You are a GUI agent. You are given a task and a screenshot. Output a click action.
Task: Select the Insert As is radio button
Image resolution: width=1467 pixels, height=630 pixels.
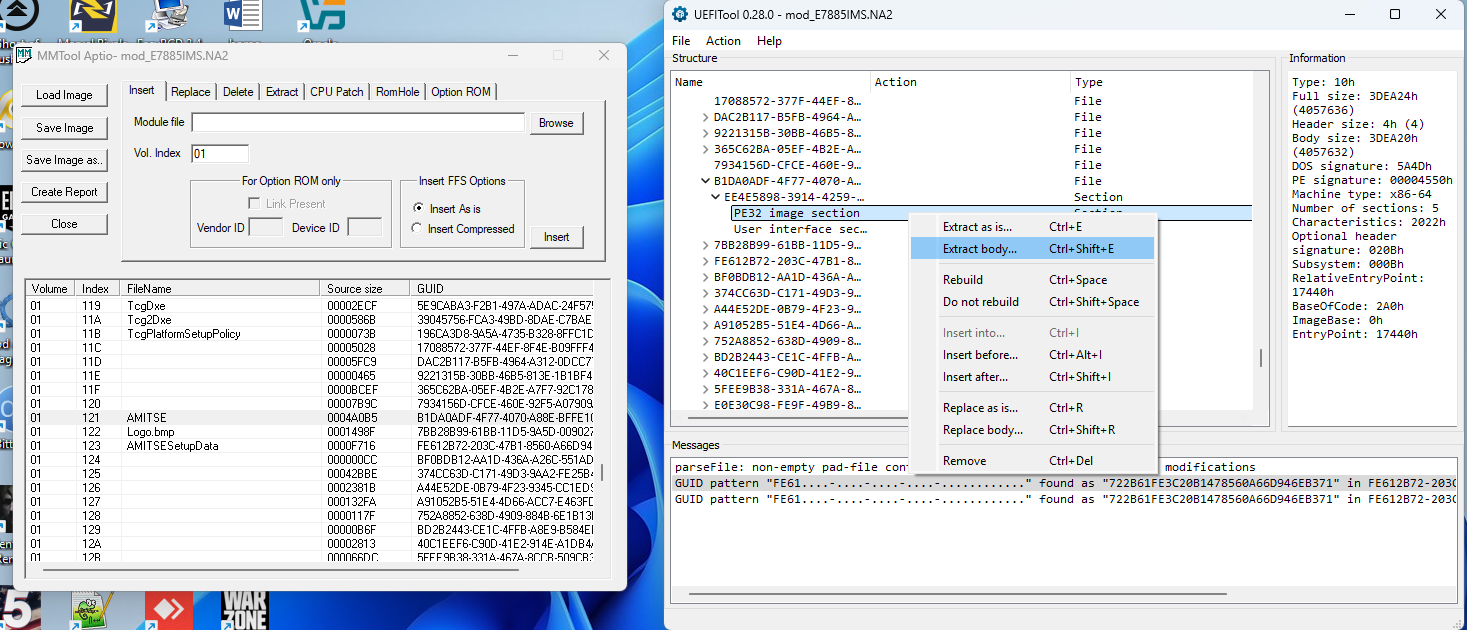tap(418, 208)
